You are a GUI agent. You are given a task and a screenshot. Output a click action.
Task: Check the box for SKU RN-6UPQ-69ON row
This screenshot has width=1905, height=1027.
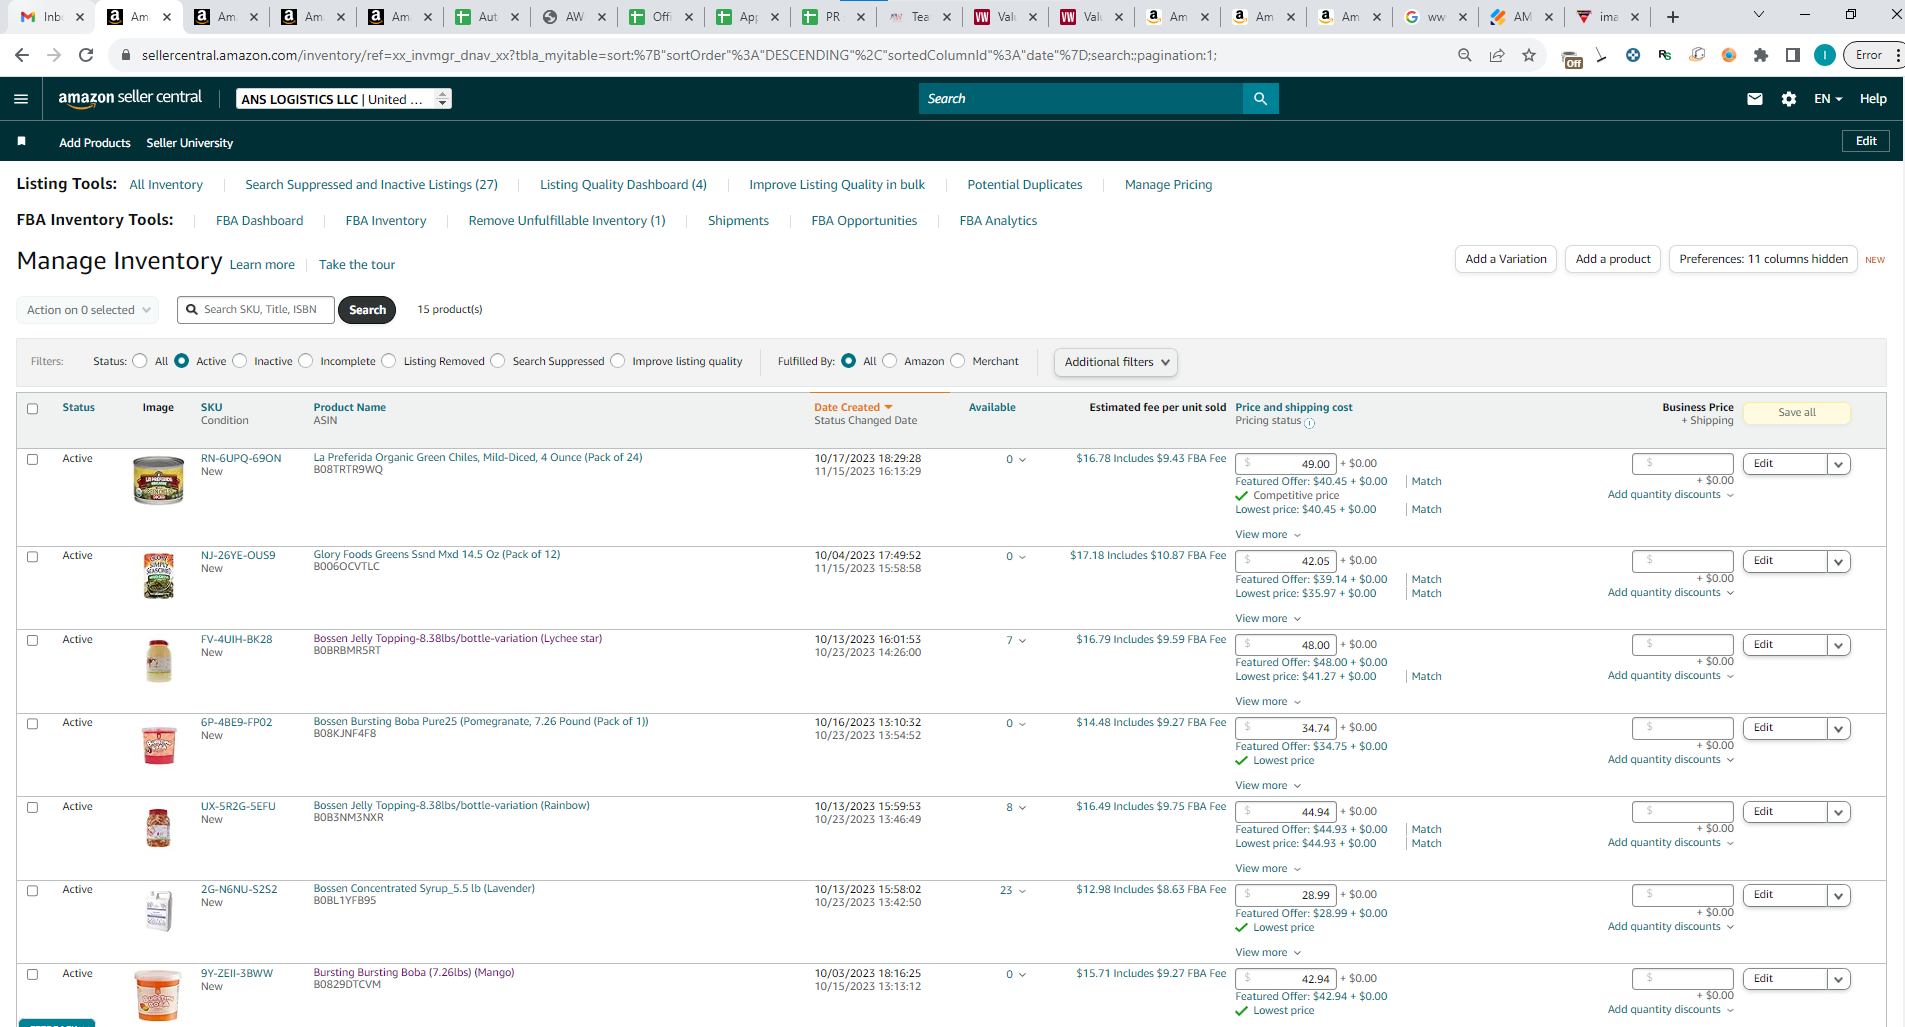[x=32, y=460]
